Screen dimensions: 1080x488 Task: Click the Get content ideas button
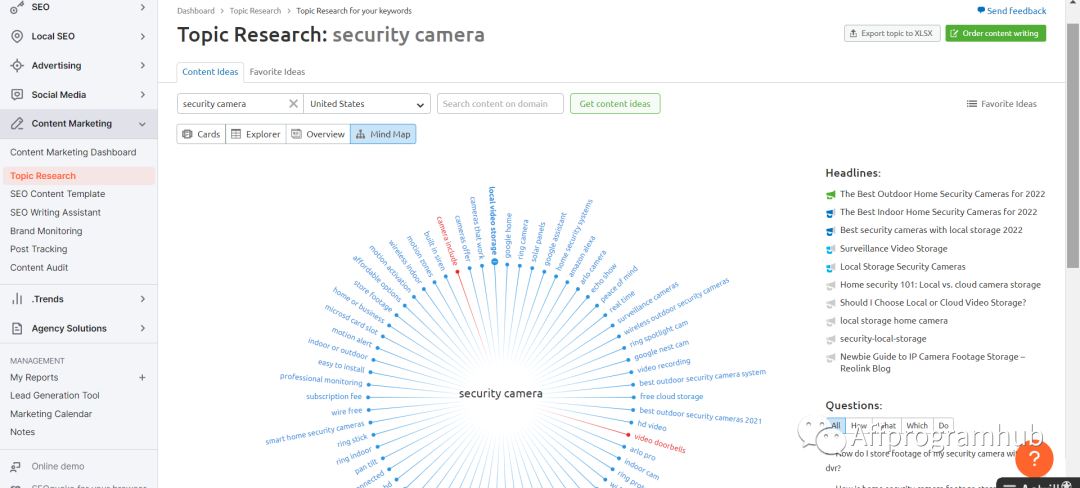coord(615,104)
